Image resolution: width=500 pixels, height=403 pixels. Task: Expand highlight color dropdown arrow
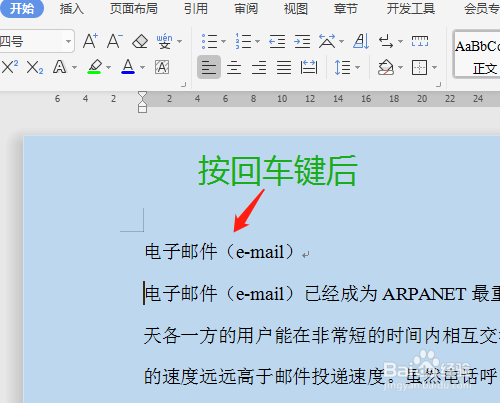[108, 68]
